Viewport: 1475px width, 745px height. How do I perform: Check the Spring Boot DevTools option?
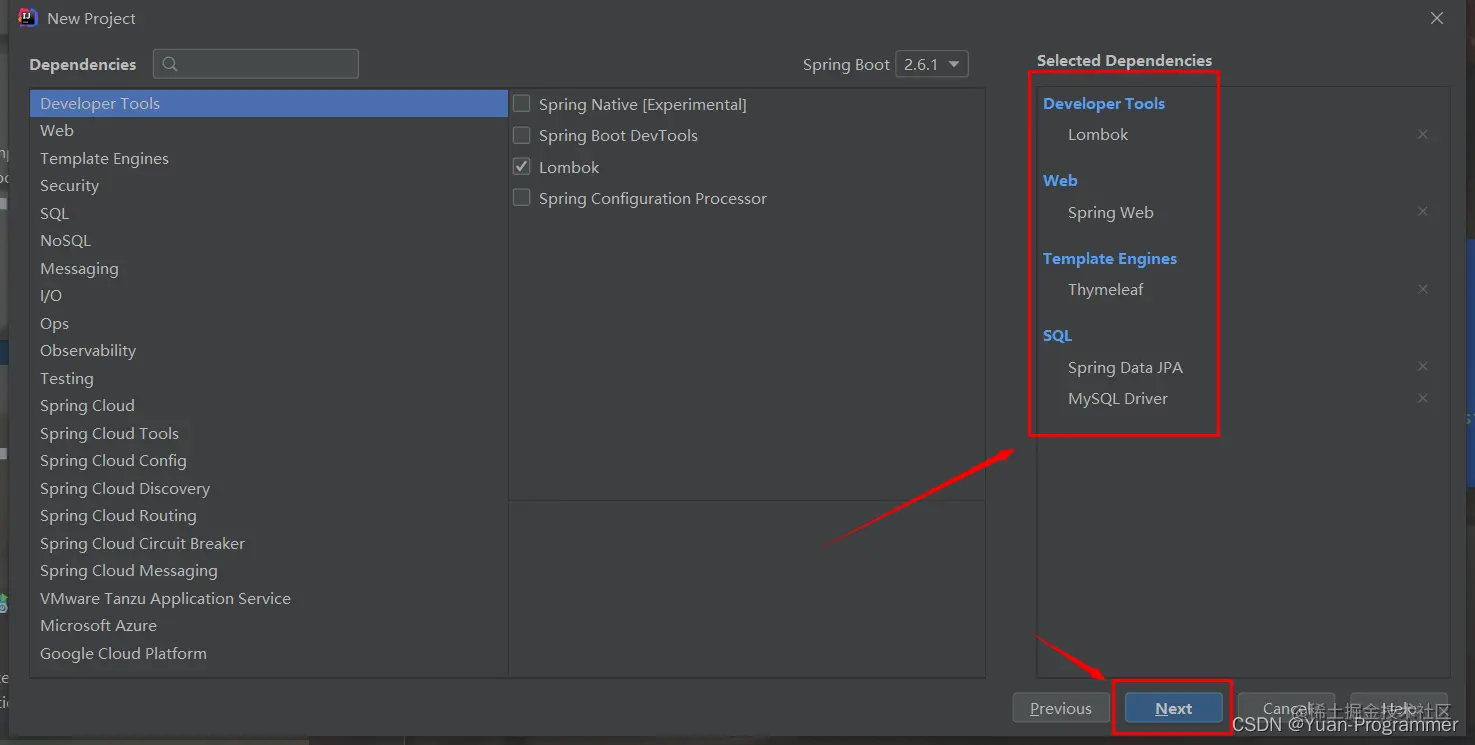coord(522,135)
